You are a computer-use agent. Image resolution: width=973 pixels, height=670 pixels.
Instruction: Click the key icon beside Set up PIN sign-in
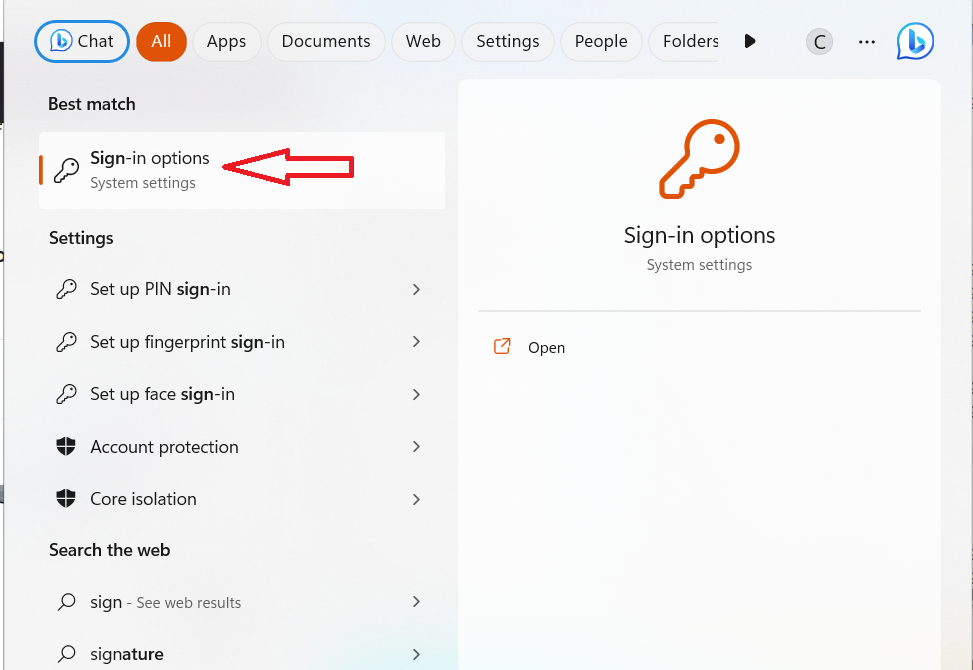[66, 289]
